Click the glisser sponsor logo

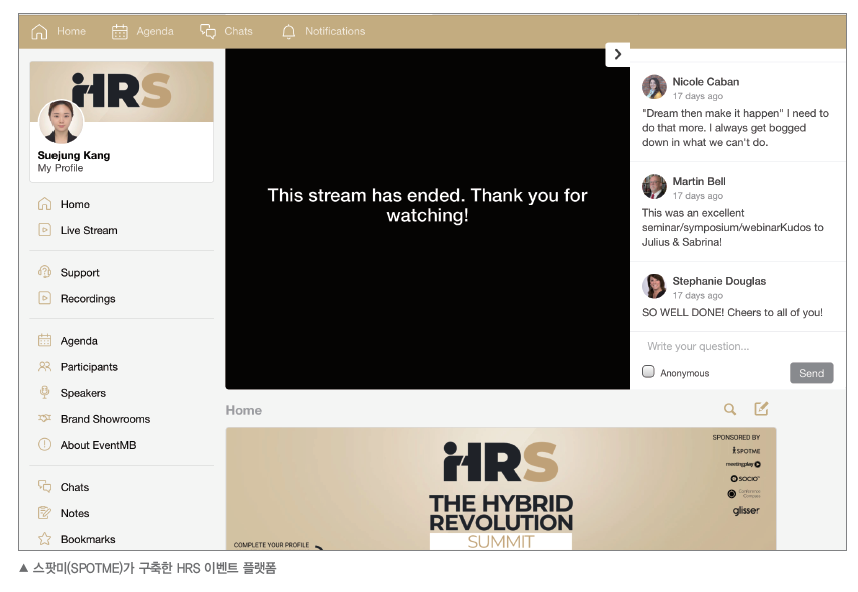746,510
